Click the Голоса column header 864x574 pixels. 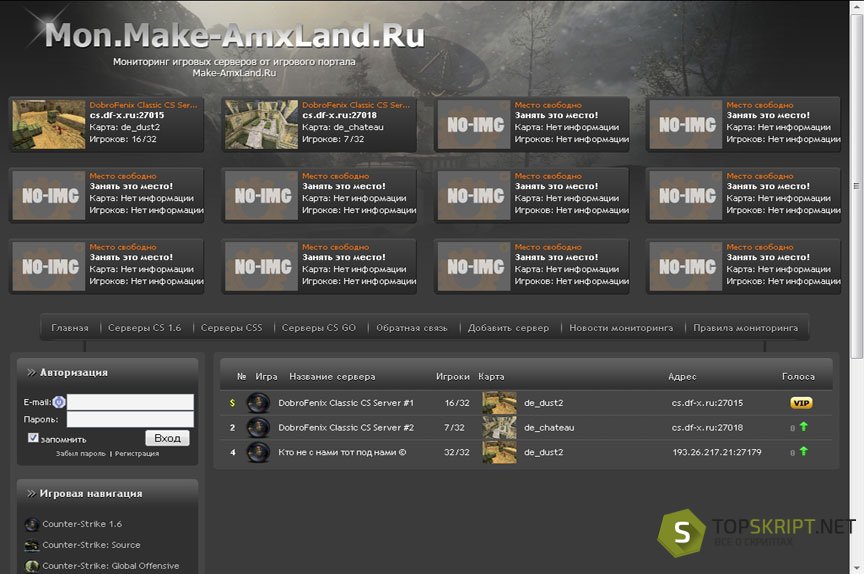pos(798,377)
